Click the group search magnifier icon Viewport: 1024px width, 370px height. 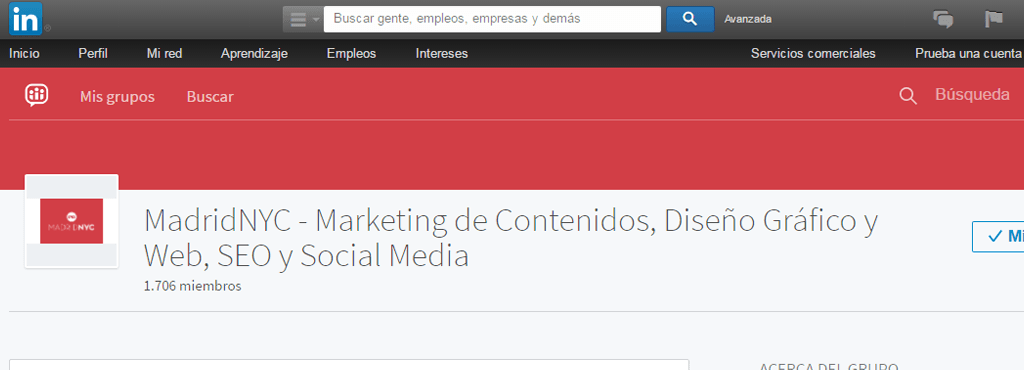[x=908, y=97]
